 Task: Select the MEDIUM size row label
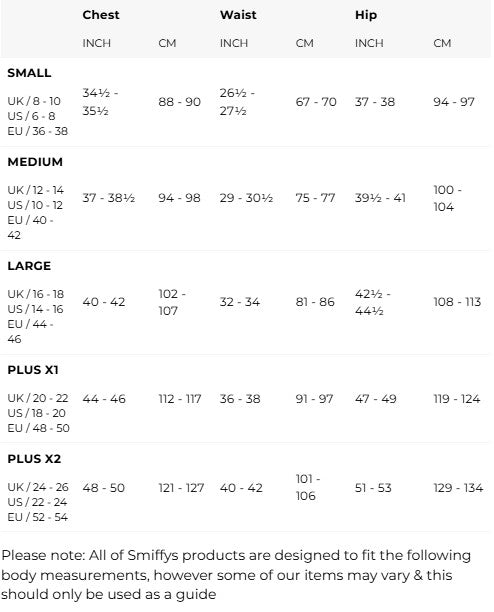35,162
